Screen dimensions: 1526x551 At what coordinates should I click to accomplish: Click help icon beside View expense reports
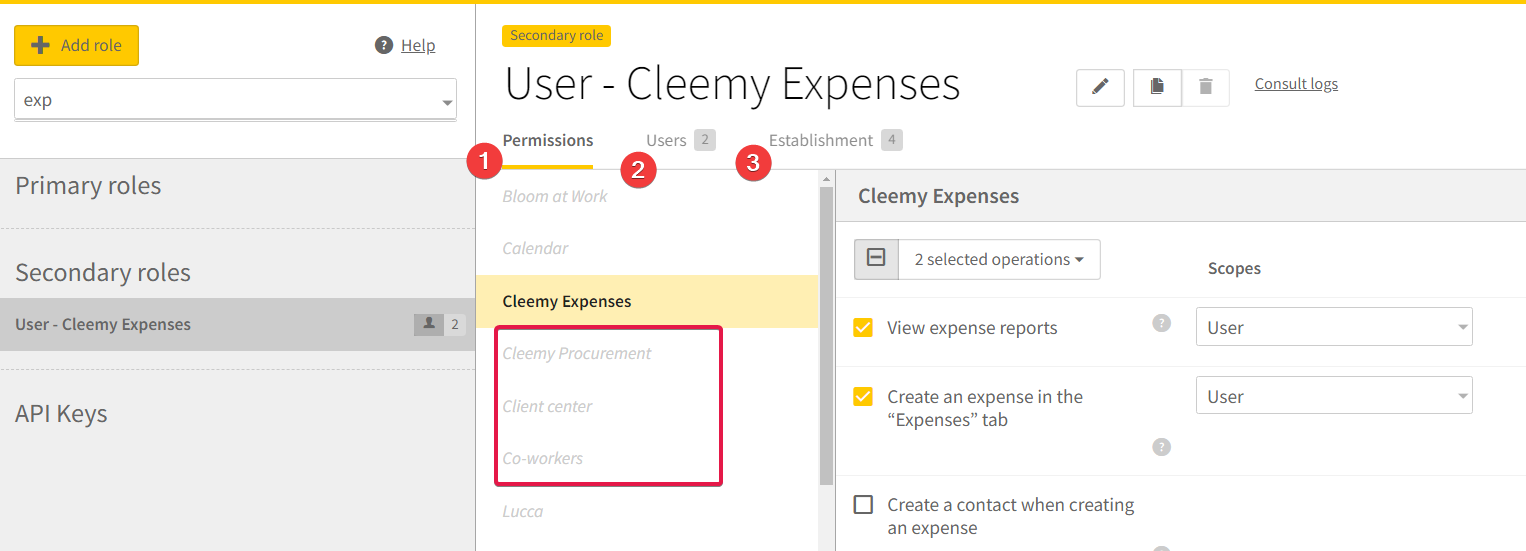click(x=1161, y=323)
